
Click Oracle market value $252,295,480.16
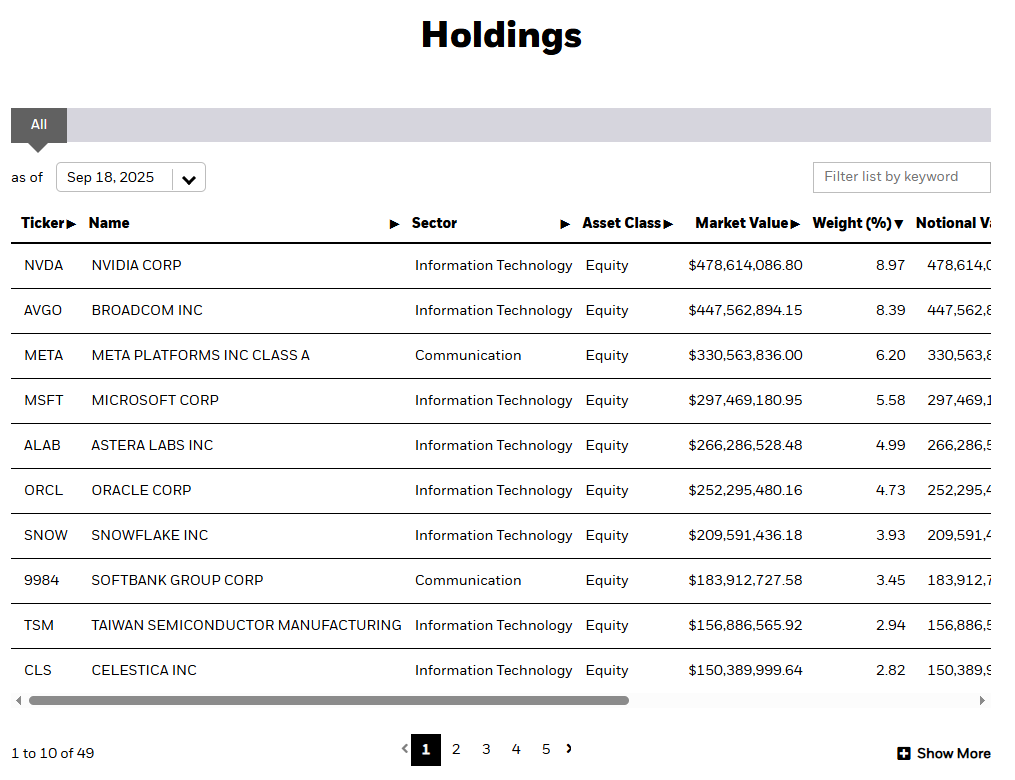tap(745, 491)
